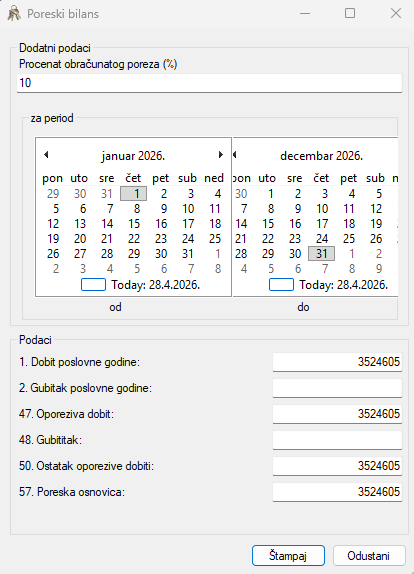Select grayed 8 in januar calendar's last row
This screenshot has height=574, width=414.
click(217, 269)
